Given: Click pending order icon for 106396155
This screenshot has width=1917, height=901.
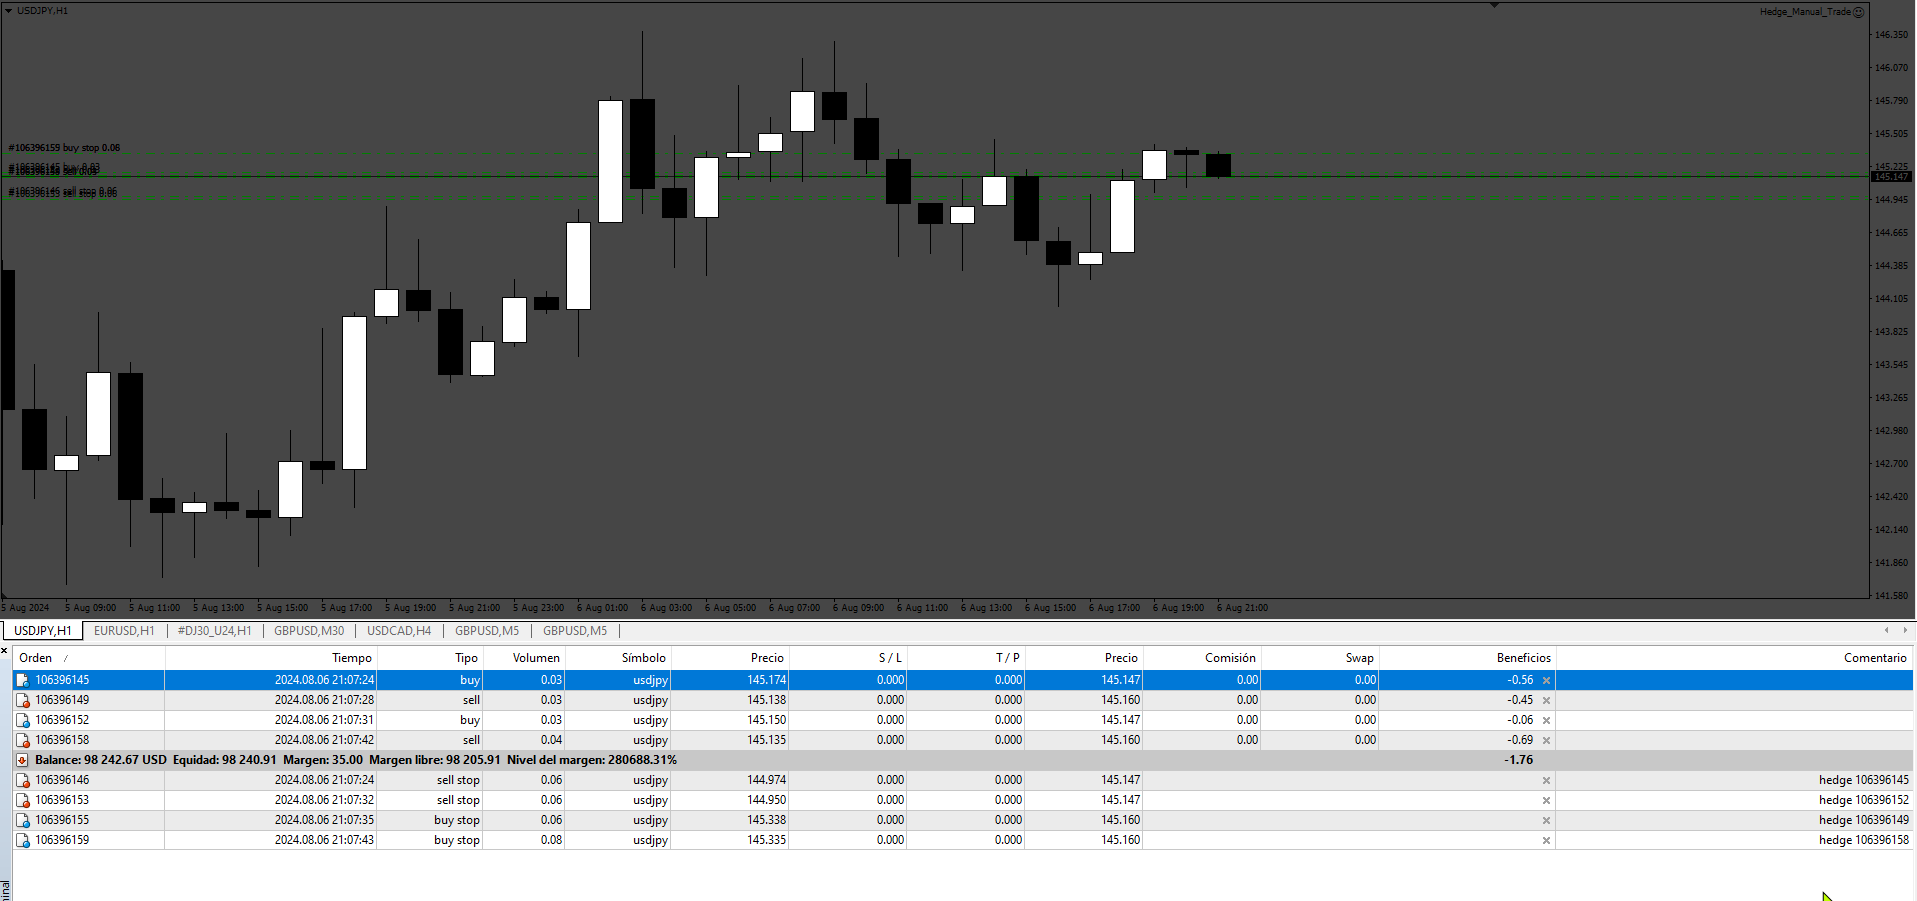Looking at the screenshot, I should coord(23,820).
